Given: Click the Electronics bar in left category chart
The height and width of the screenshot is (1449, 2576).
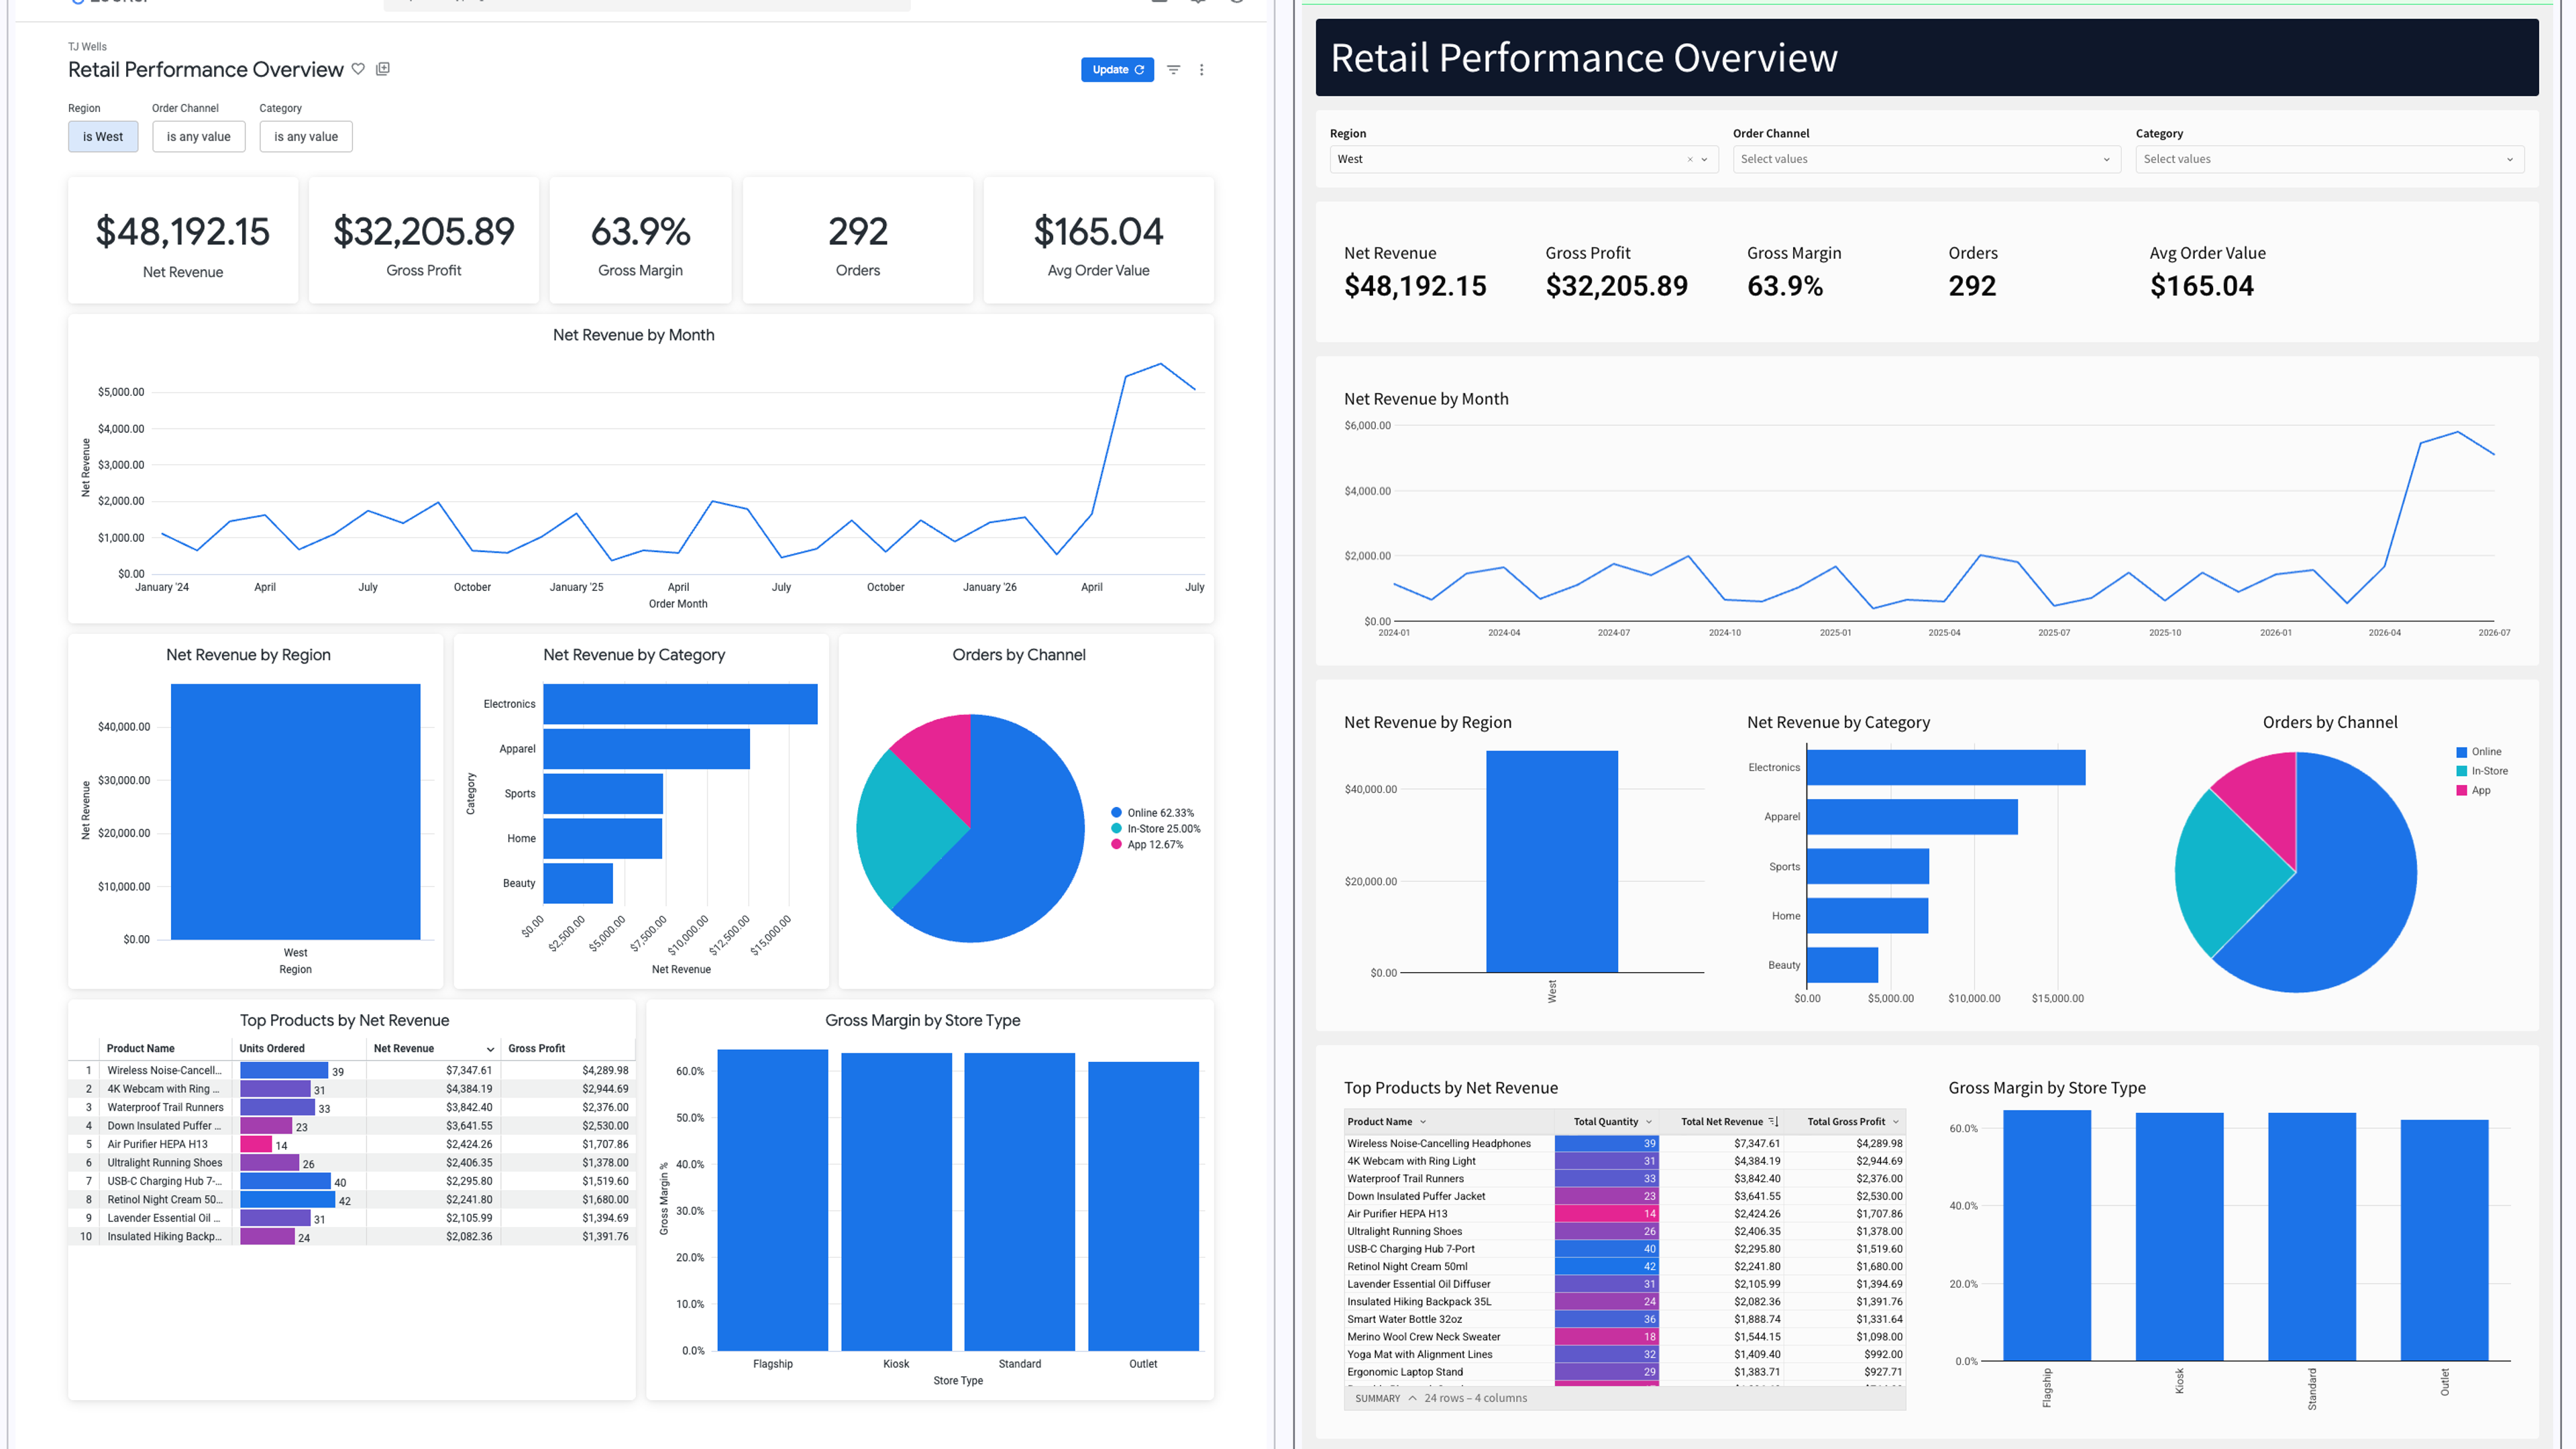Looking at the screenshot, I should (680, 704).
